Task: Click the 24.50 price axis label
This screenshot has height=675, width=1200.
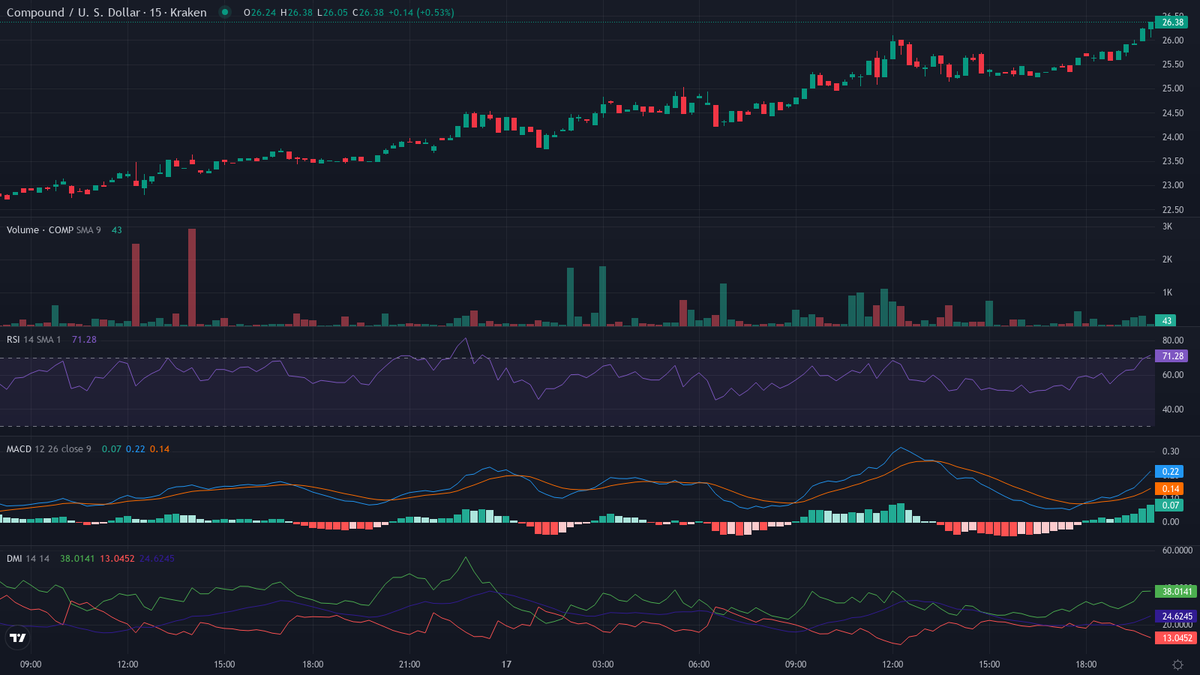Action: [1171, 113]
